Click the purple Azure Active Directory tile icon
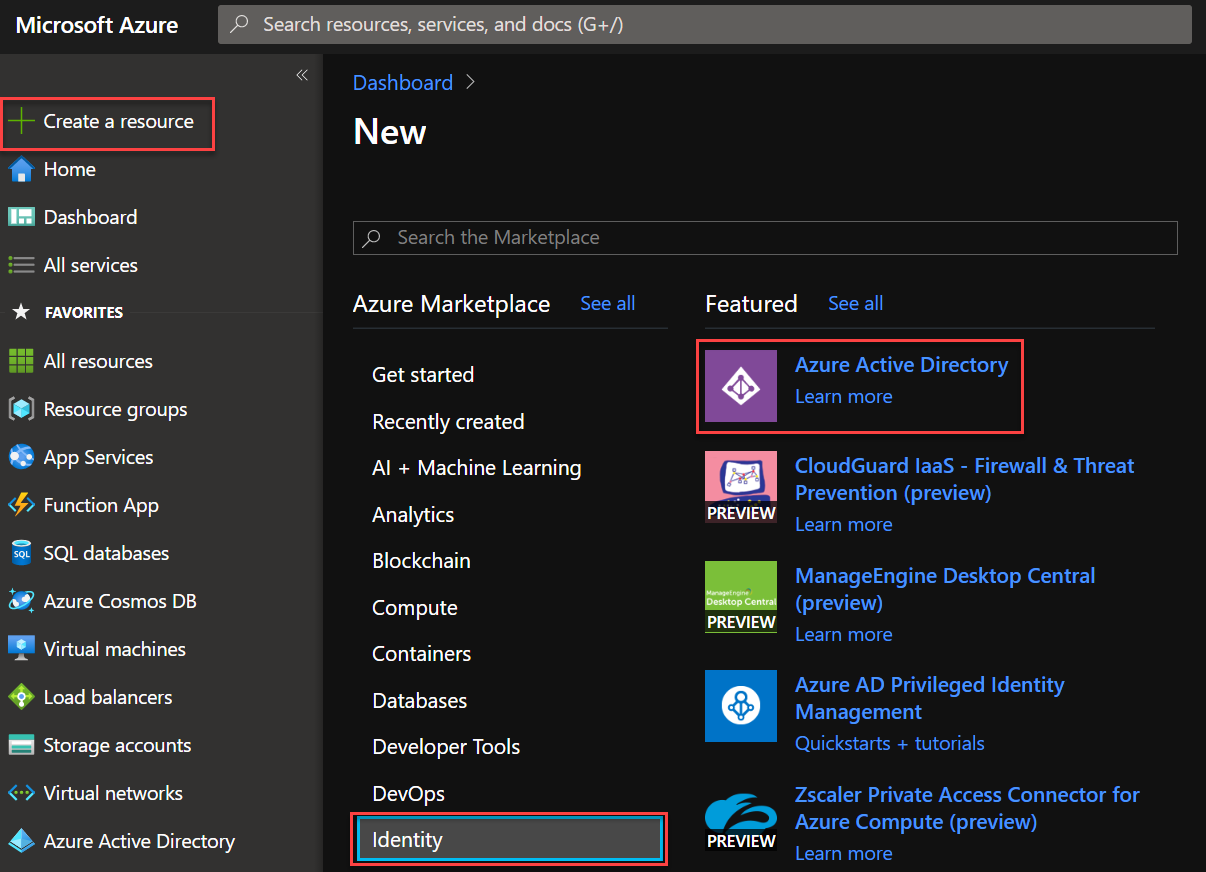The width and height of the screenshot is (1206, 872). pyautogui.click(x=741, y=386)
